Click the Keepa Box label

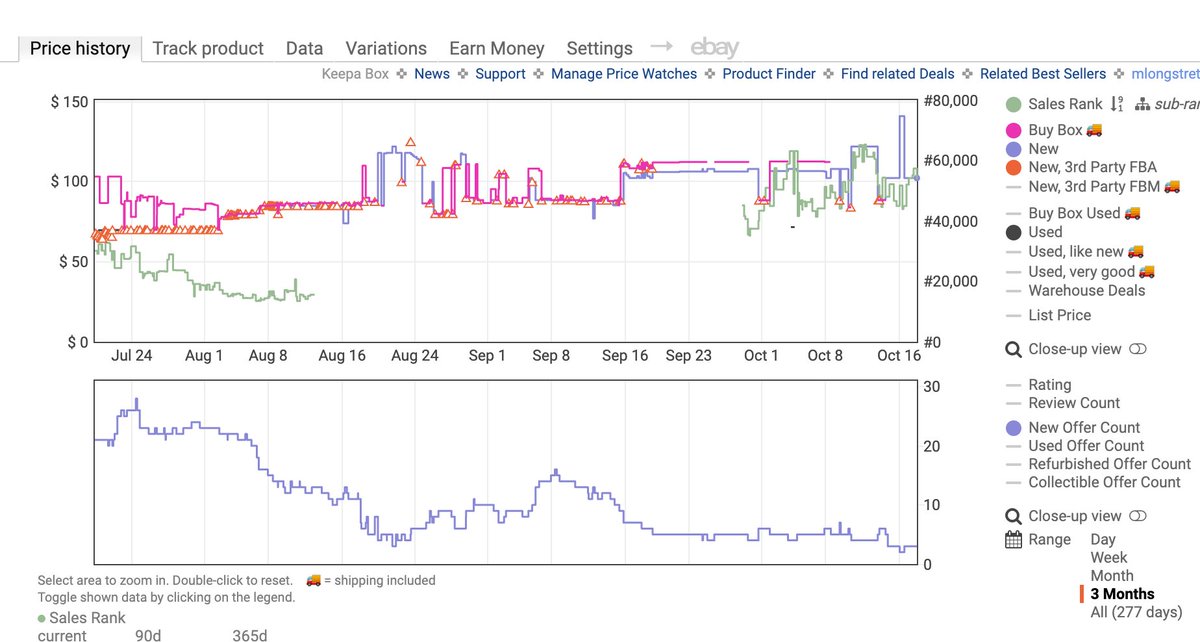[x=355, y=74]
